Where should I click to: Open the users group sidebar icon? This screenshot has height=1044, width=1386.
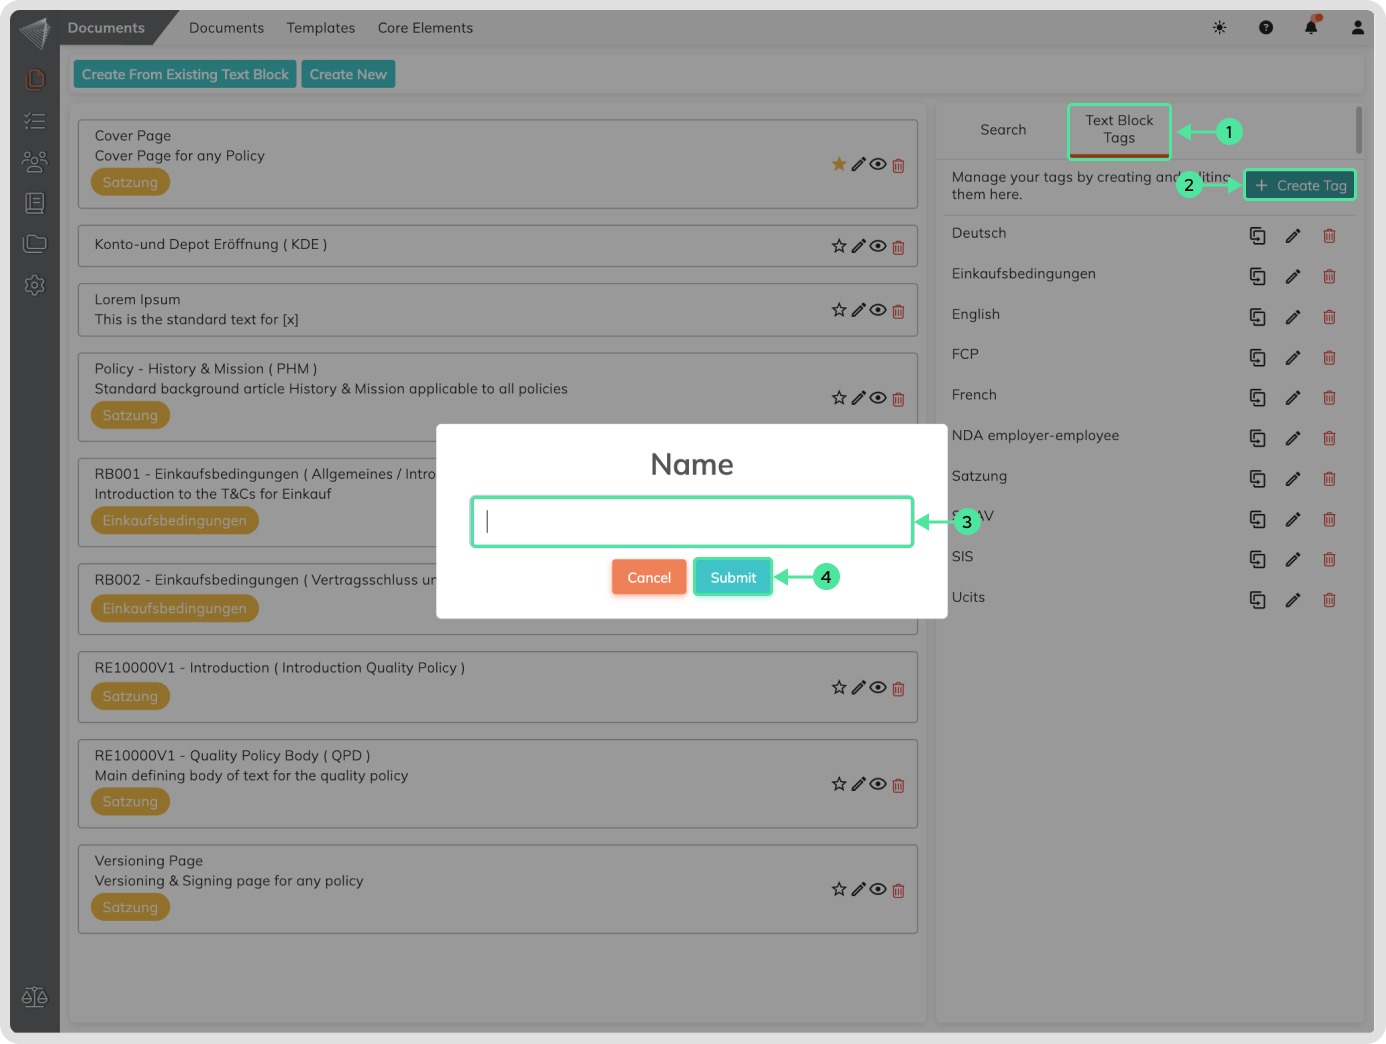35,161
